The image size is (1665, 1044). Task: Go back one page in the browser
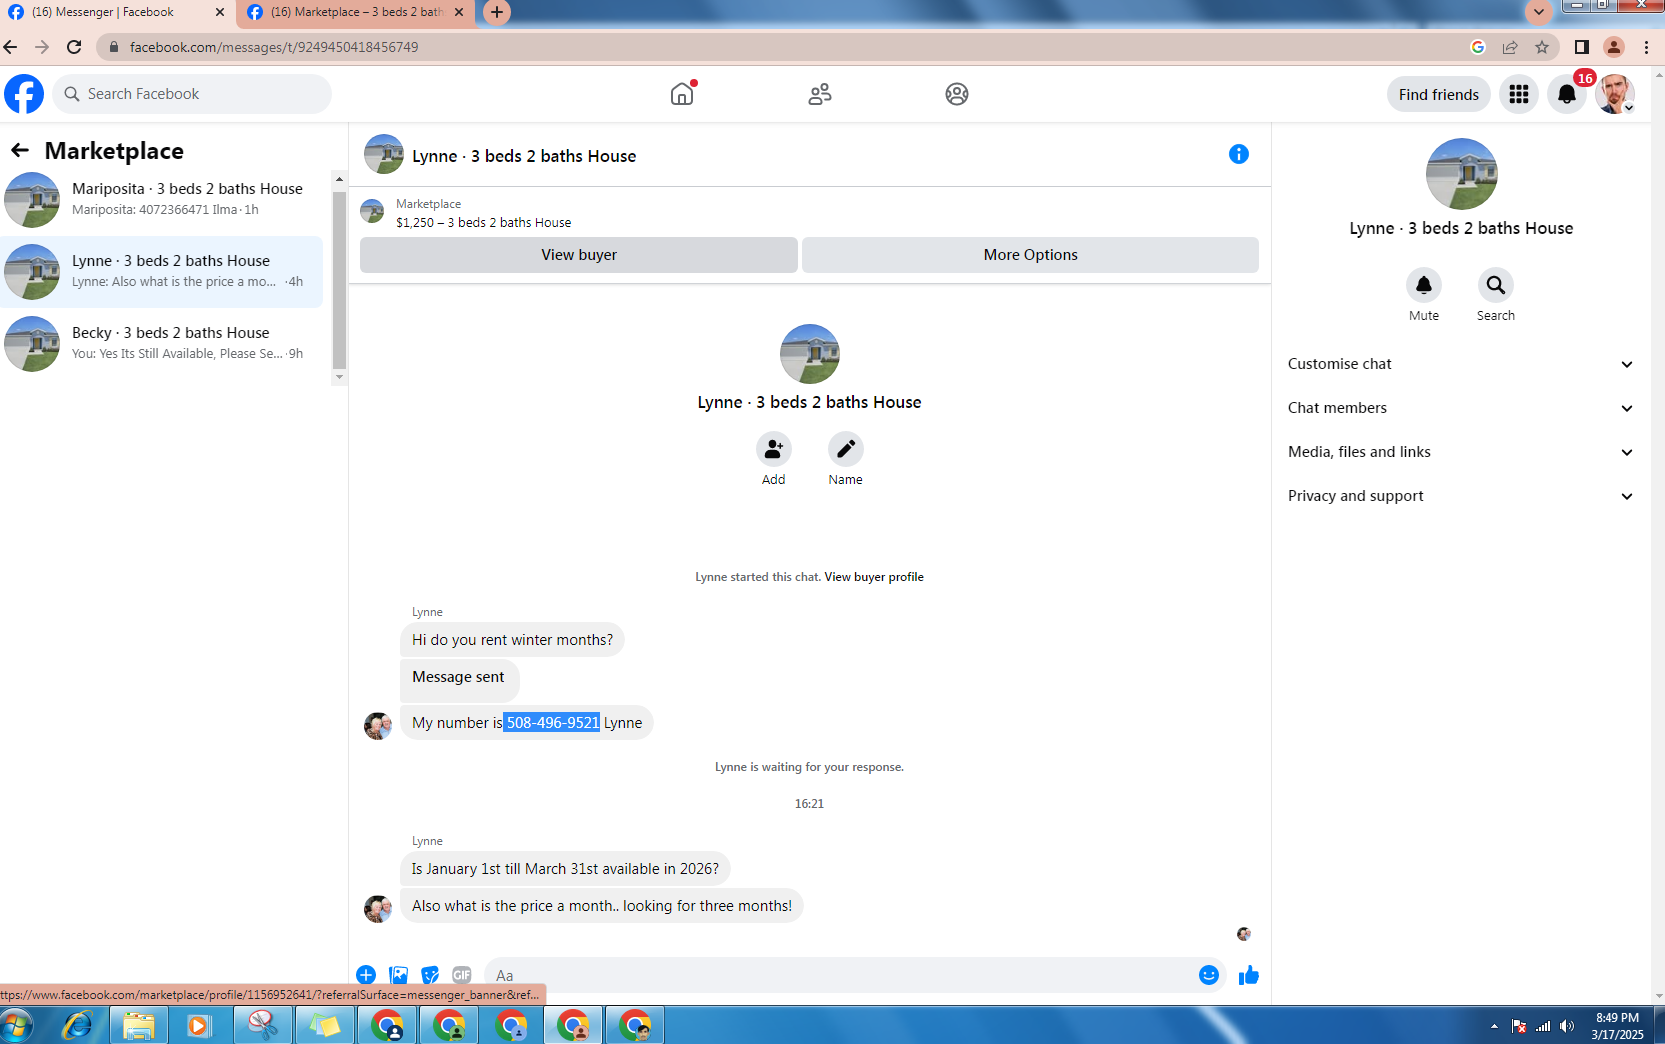tap(11, 47)
